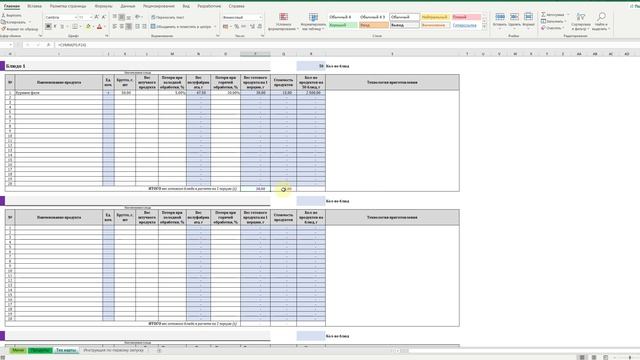Apply the Good (Хороший) green cell style
This screenshot has width=640, height=360.
[343, 25]
